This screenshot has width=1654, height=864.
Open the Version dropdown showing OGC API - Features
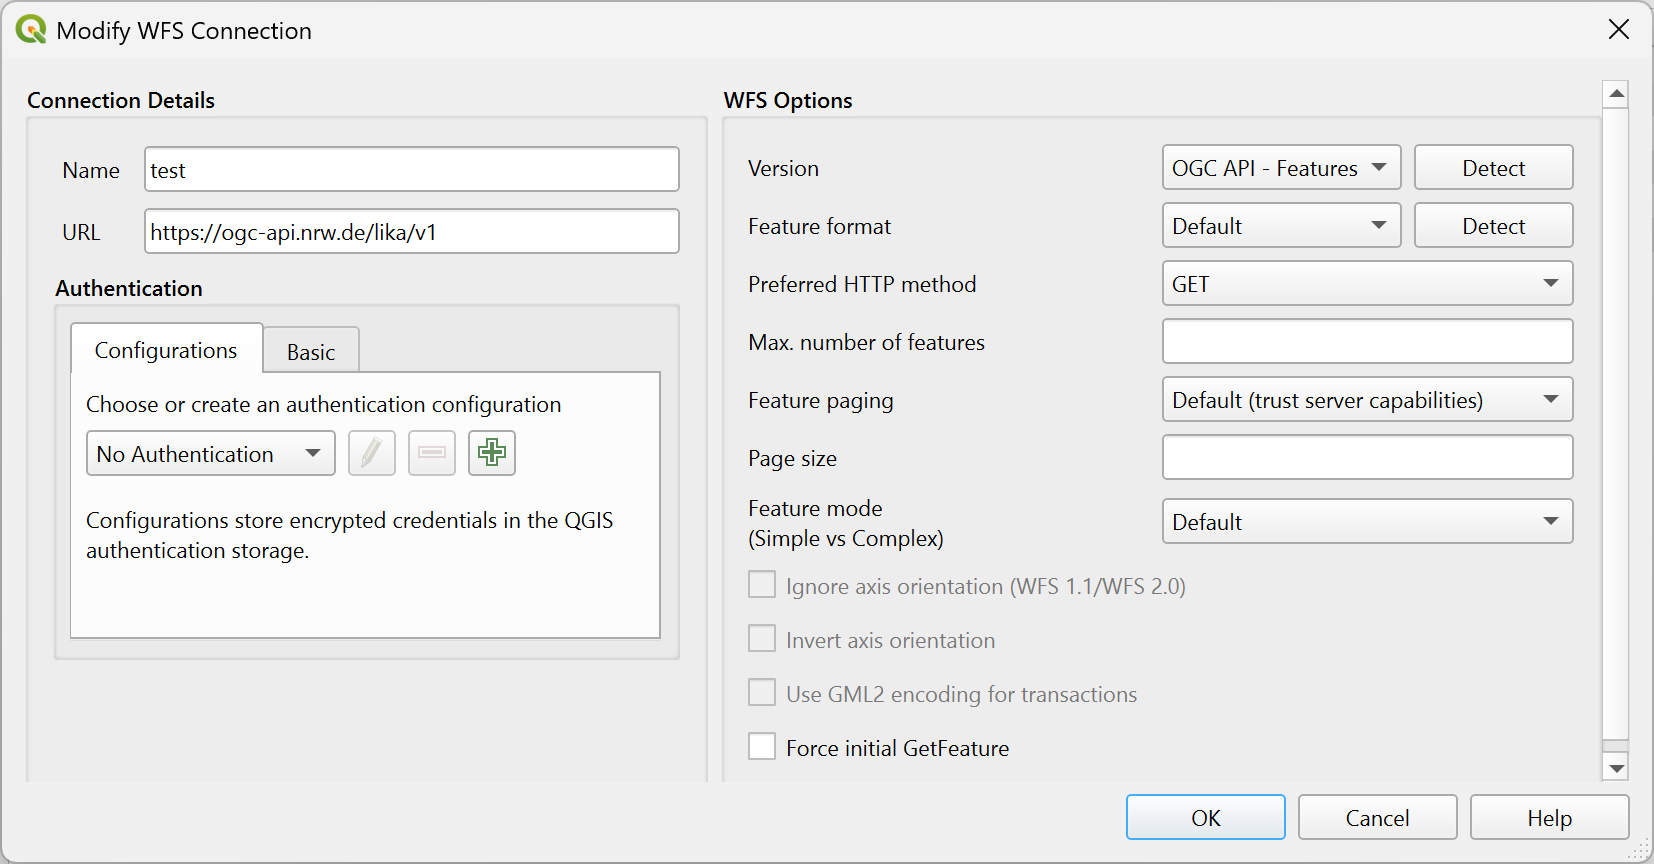(1281, 168)
